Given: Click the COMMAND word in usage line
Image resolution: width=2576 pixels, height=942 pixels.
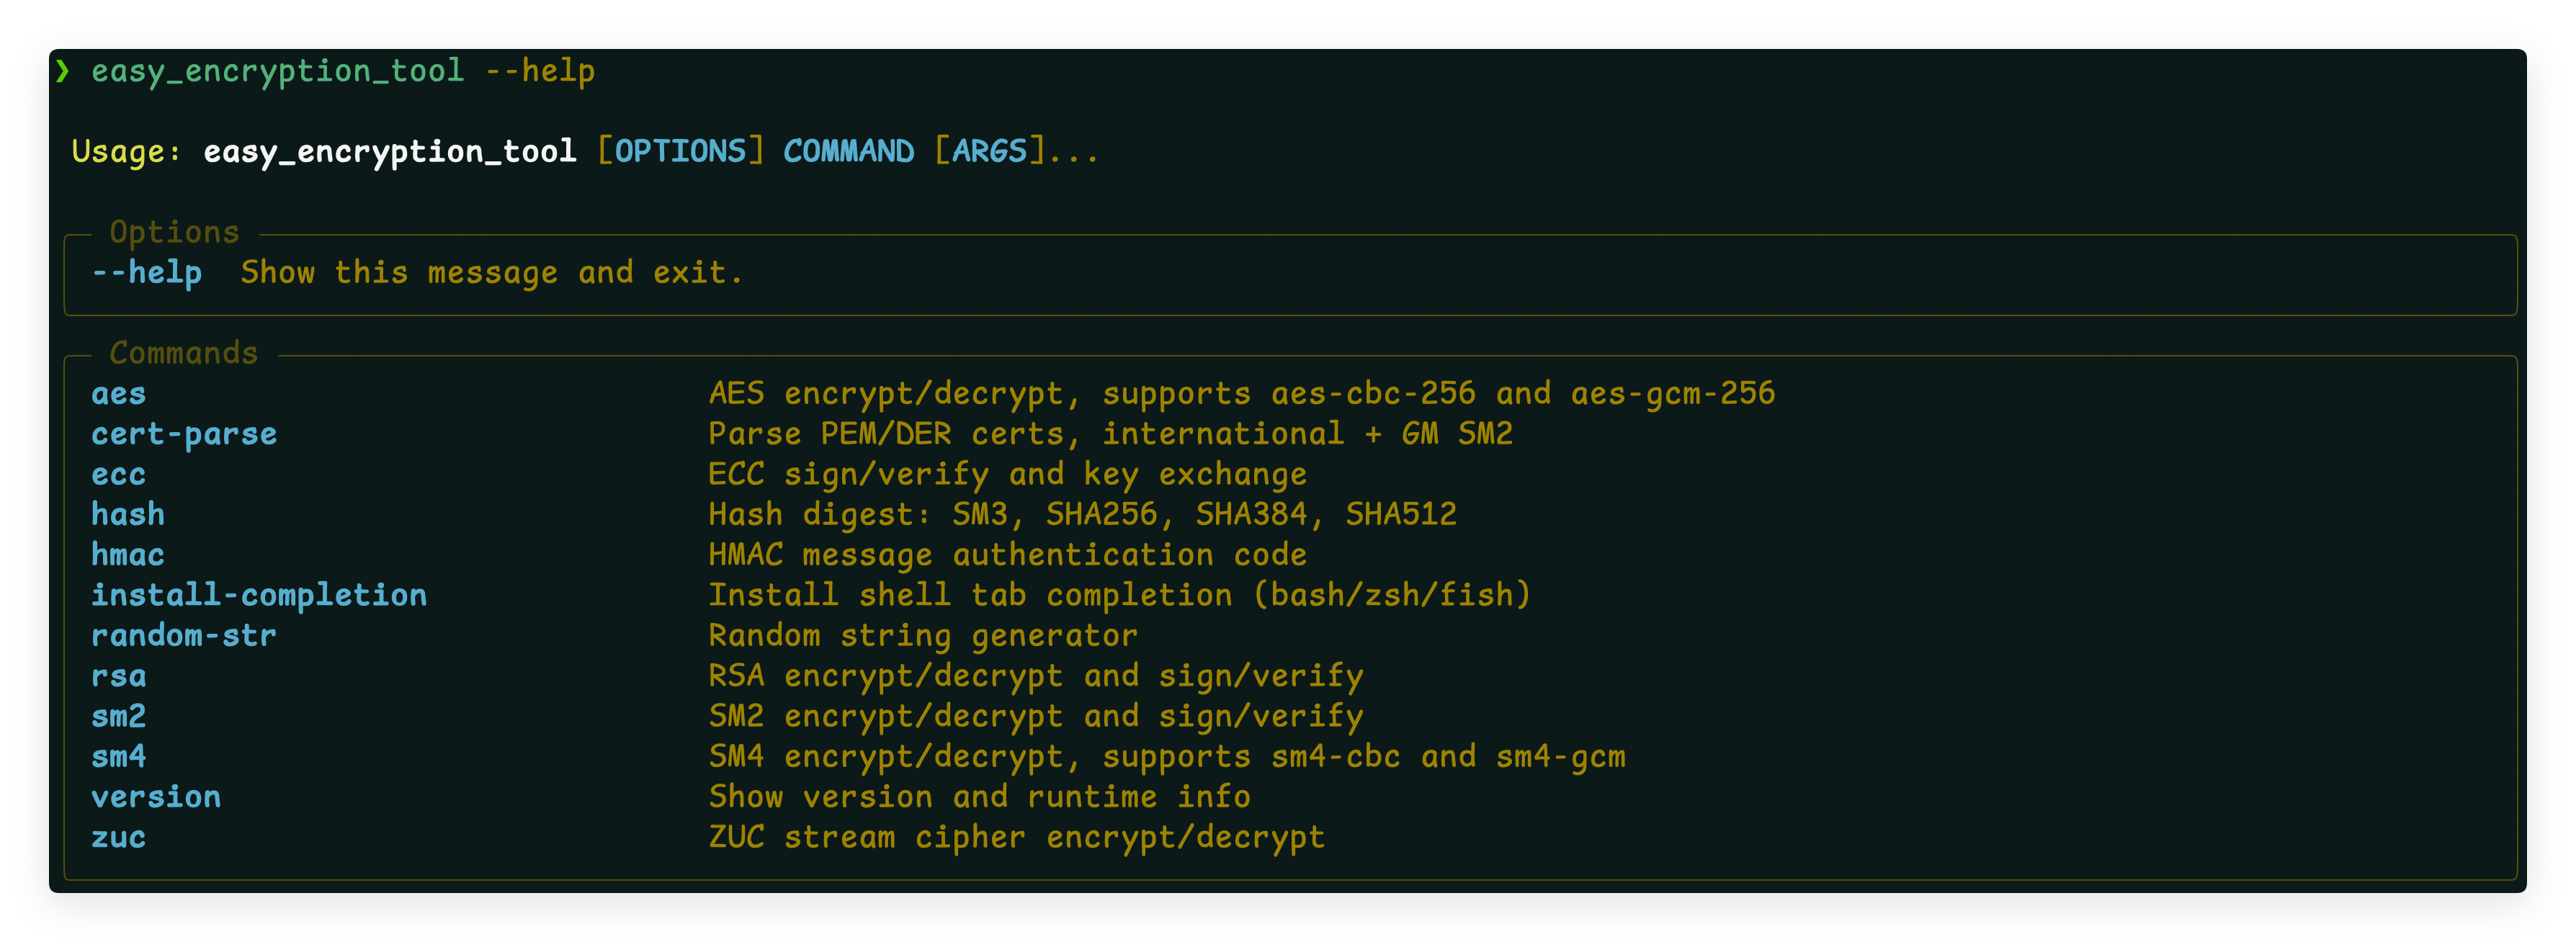Looking at the screenshot, I should pos(848,152).
